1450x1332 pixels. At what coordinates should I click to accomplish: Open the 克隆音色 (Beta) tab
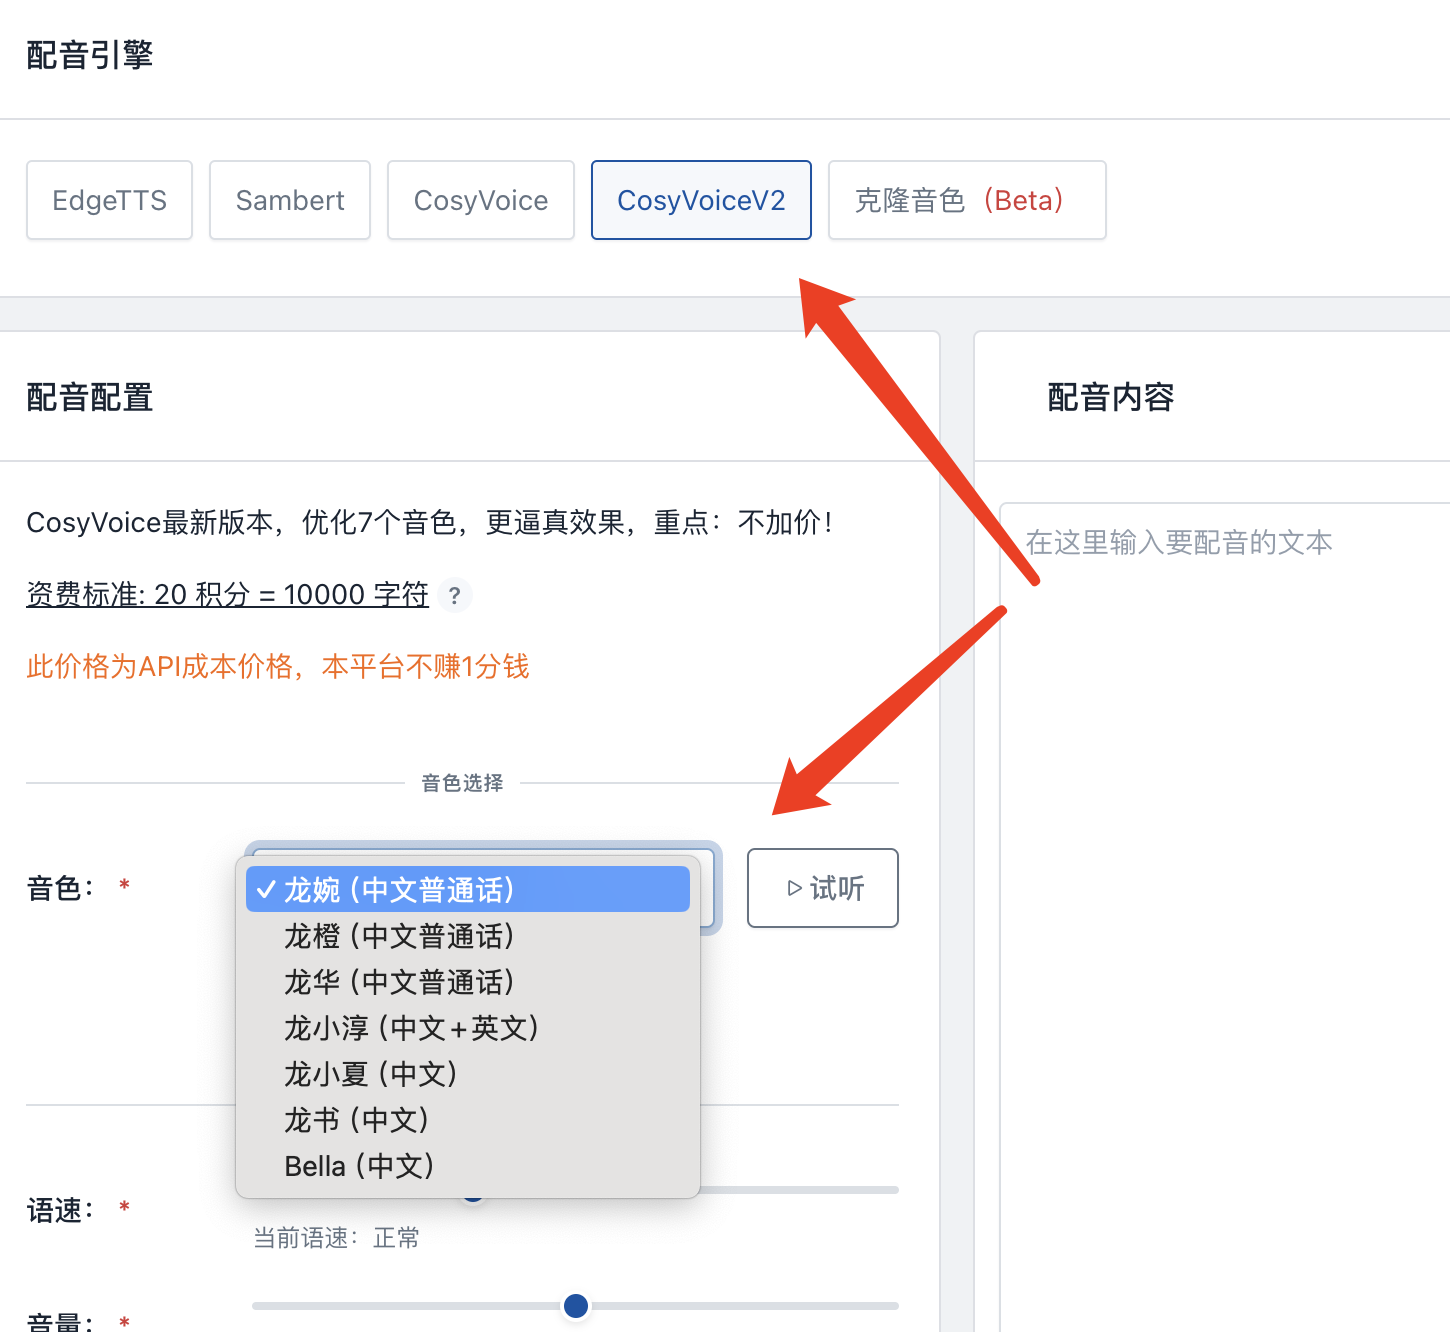coord(967,200)
